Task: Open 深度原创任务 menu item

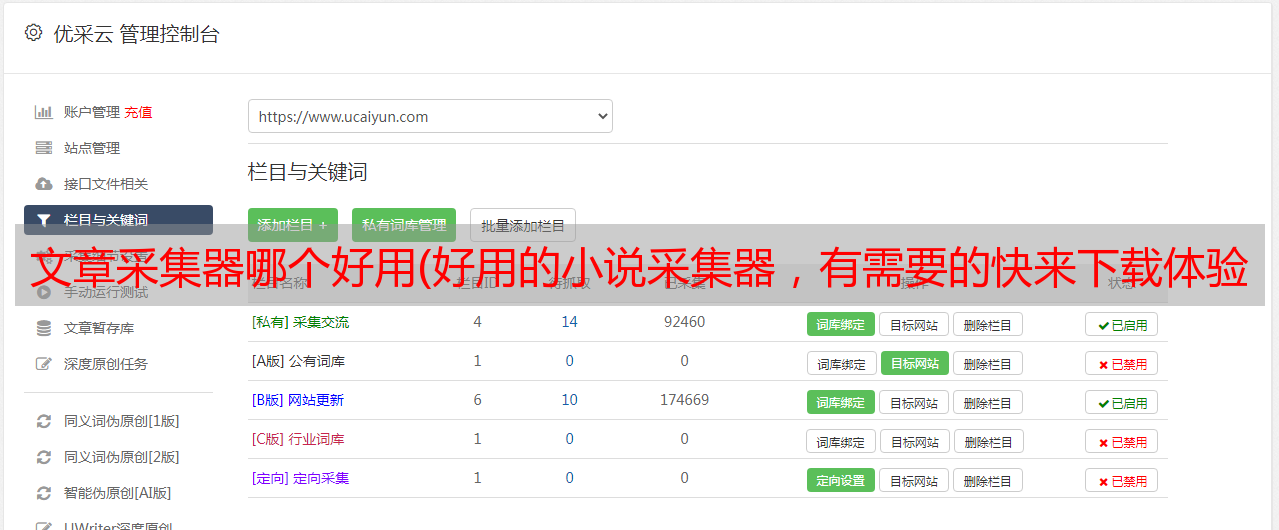Action: pyautogui.click(x=106, y=364)
